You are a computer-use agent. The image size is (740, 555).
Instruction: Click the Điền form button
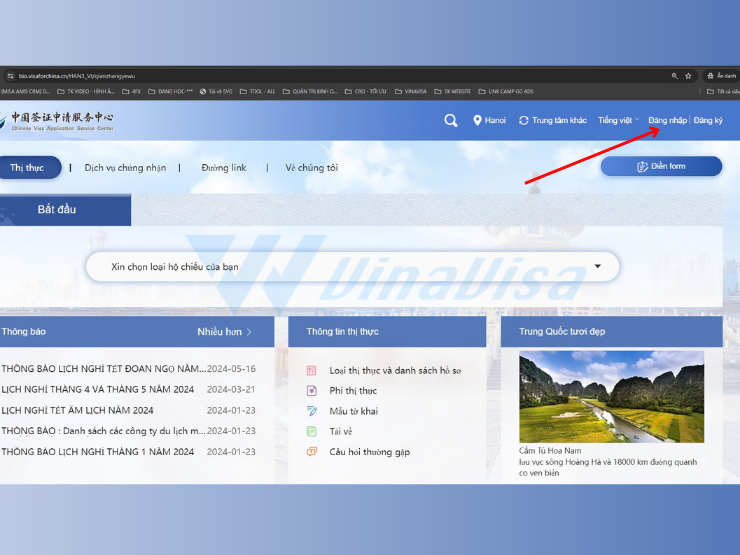coord(661,166)
